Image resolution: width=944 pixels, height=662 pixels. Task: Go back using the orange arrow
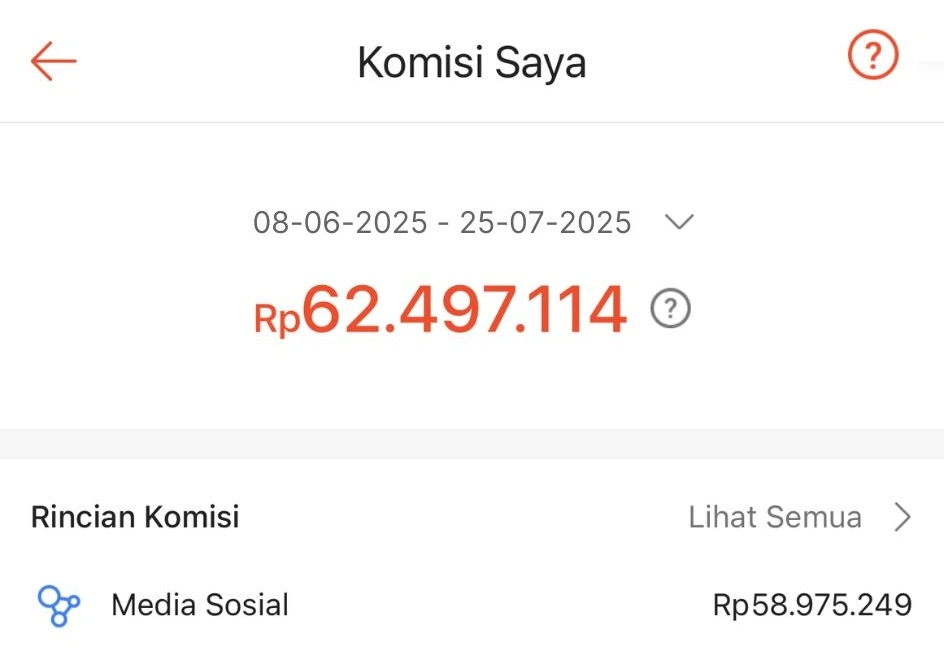[54, 61]
